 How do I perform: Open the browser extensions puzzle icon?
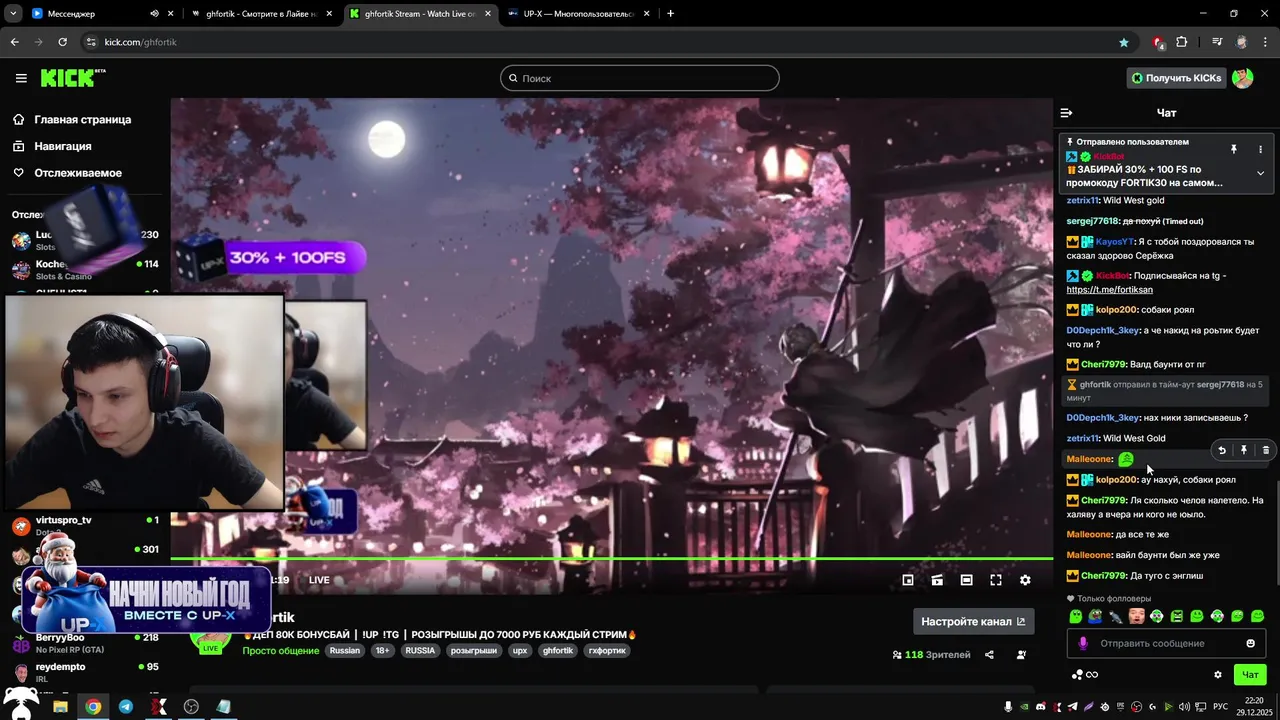click(x=1182, y=42)
